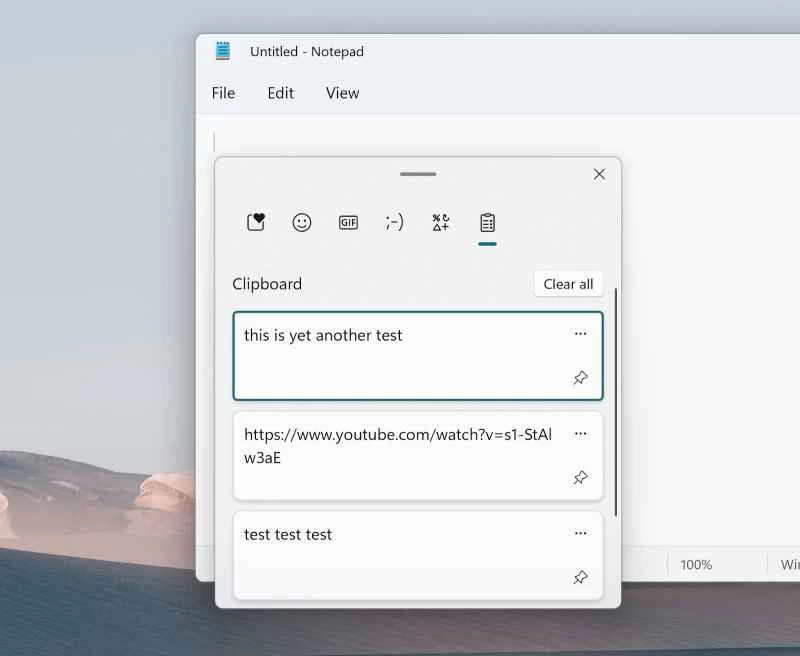Image resolution: width=800 pixels, height=656 pixels.
Task: Open options for the 'test test test' entry
Action: coord(581,533)
